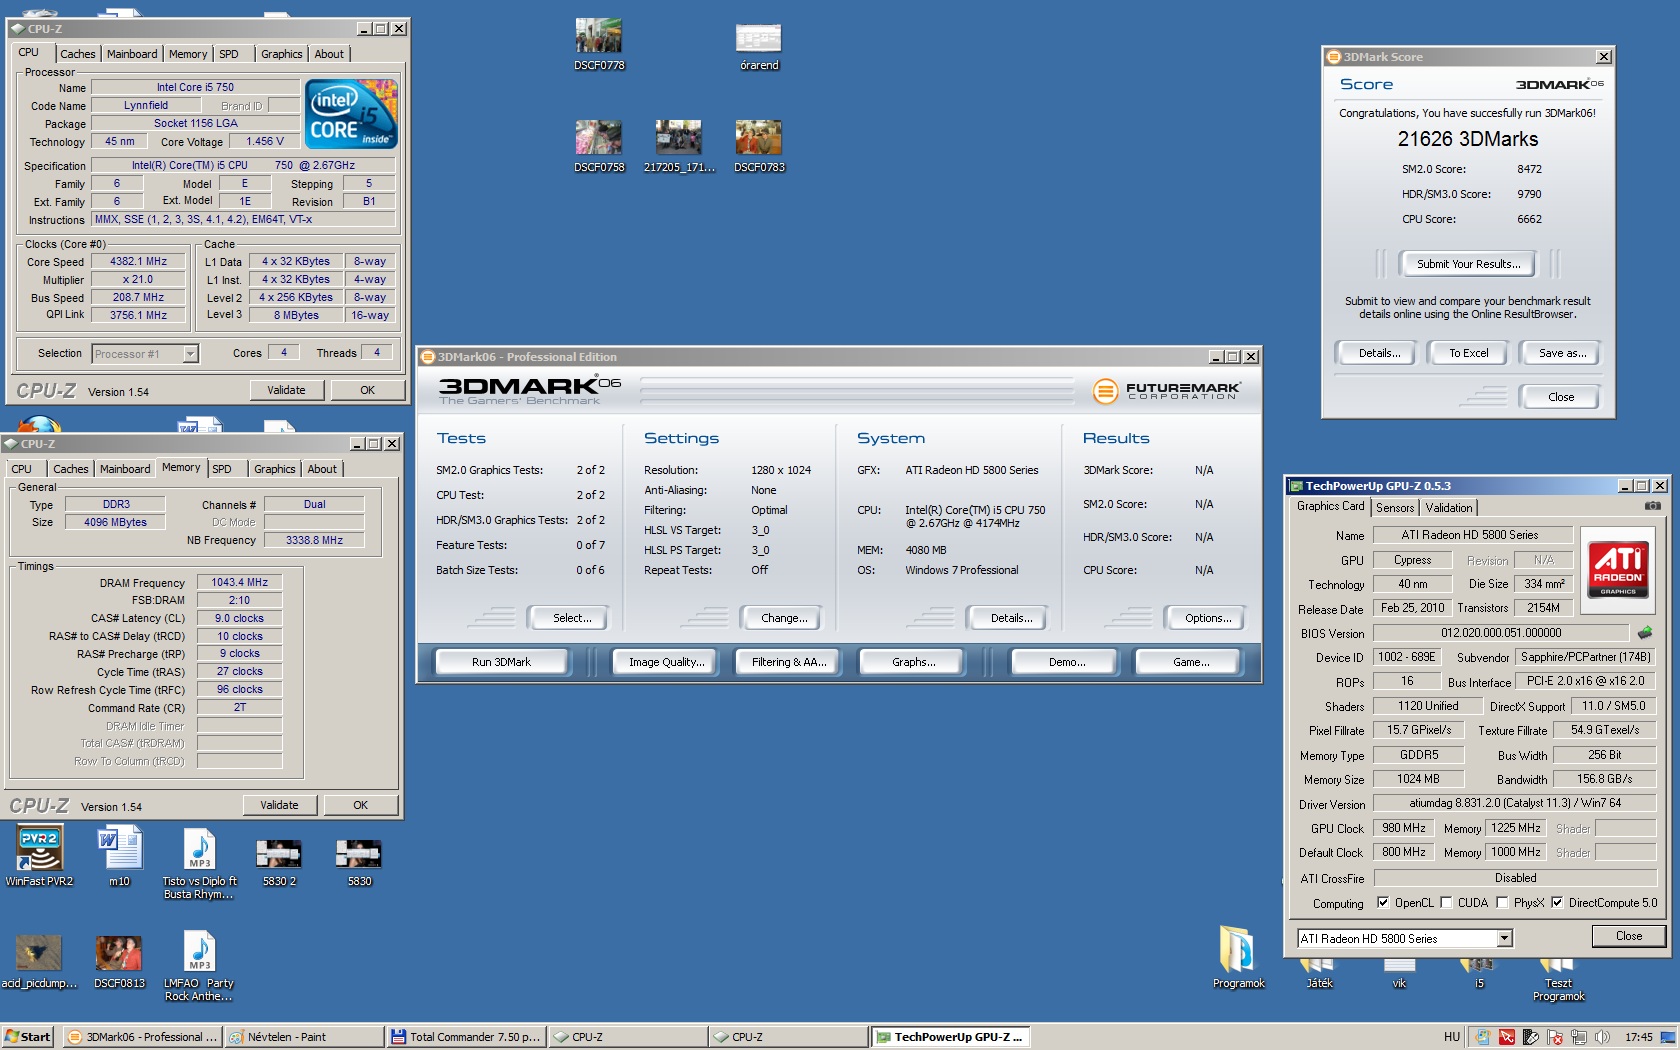This screenshot has height=1050, width=1680.
Task: Click Validate in the top CPU-Z window
Action: (x=286, y=390)
